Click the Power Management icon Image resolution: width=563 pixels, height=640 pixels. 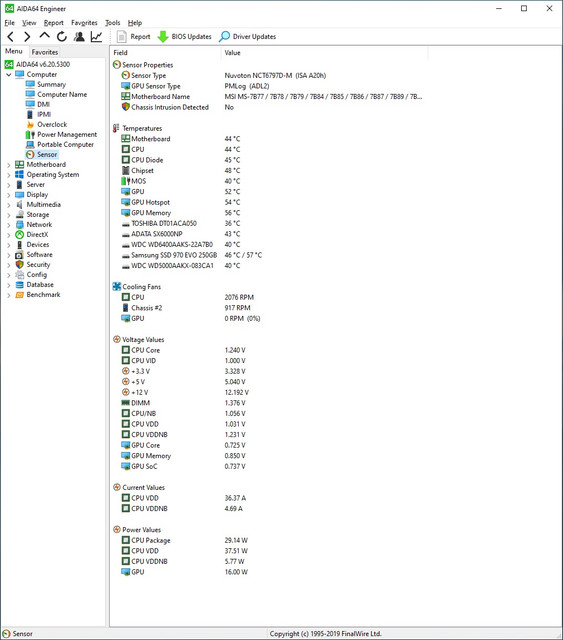pyautogui.click(x=30, y=135)
